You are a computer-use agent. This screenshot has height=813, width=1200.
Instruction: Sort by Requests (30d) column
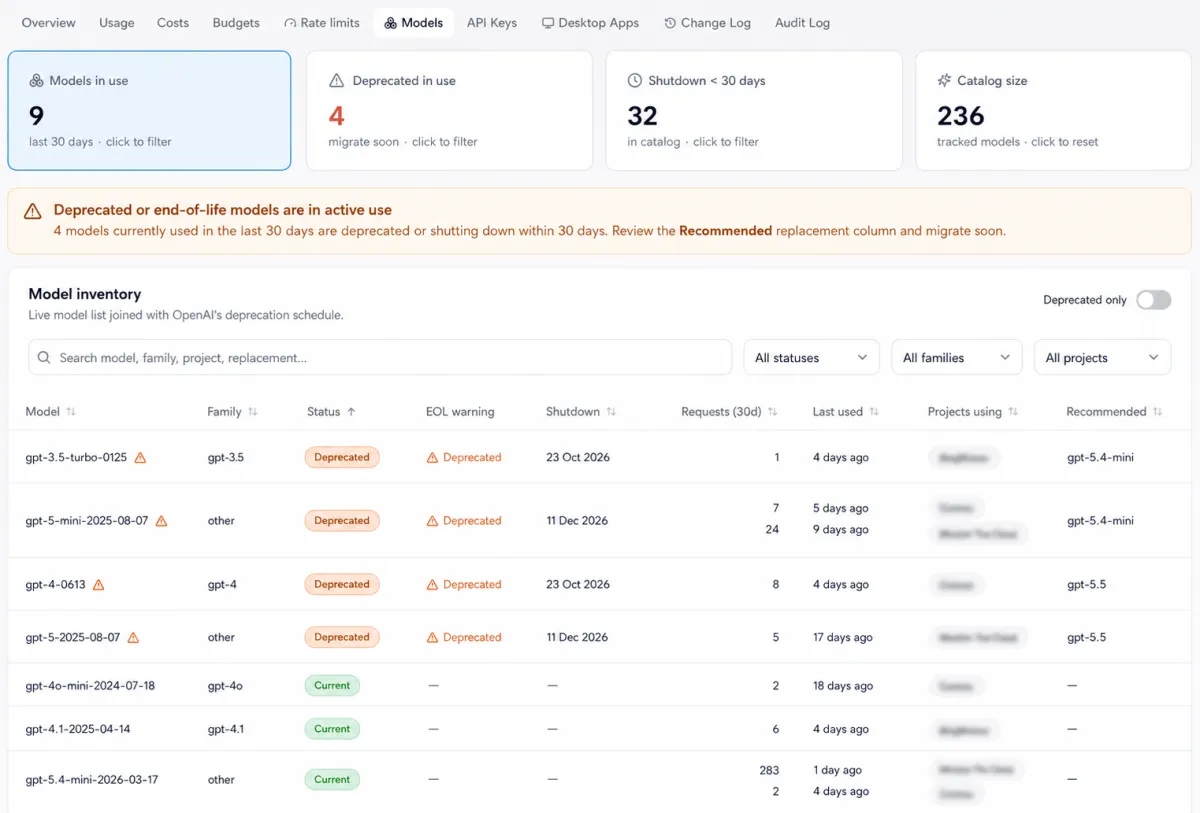coord(728,412)
